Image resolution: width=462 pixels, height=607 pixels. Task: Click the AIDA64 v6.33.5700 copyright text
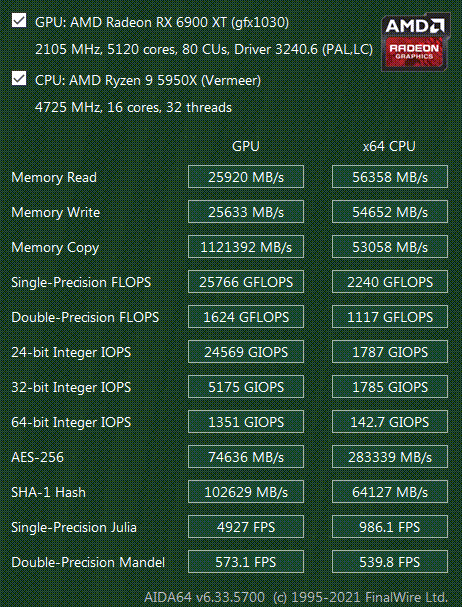coord(296,597)
